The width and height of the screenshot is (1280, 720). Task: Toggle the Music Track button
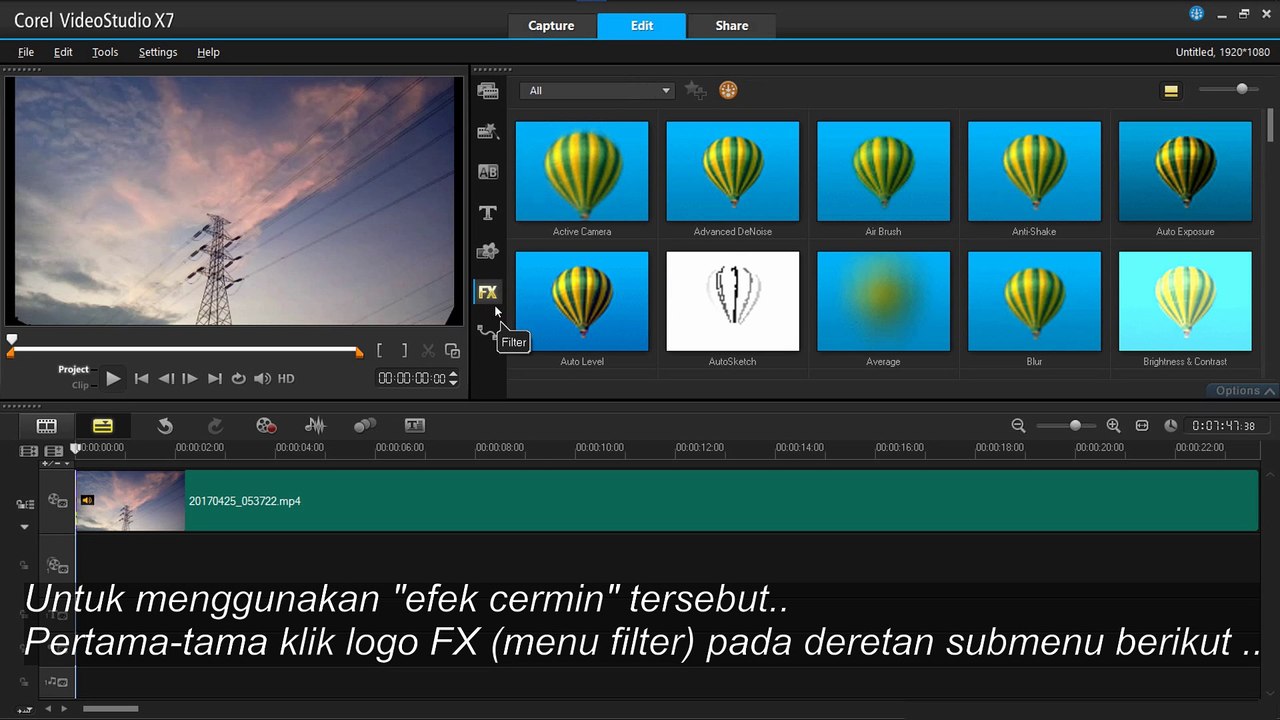(56, 682)
